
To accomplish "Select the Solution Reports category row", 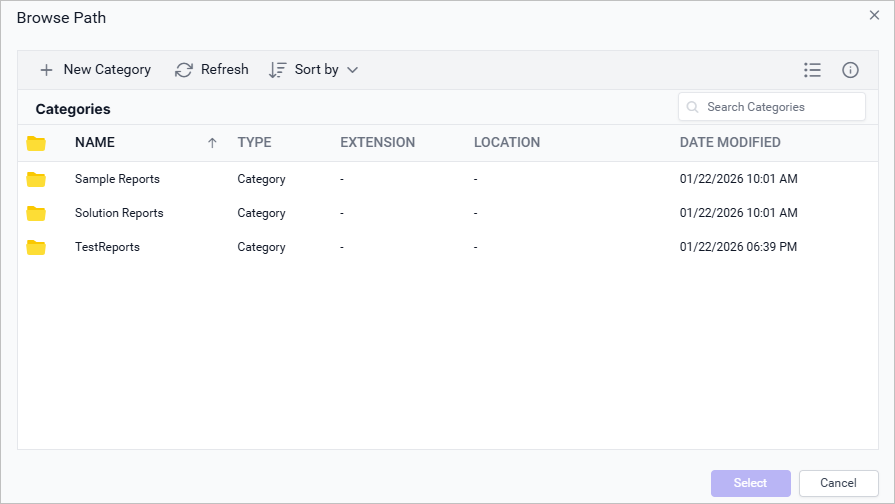I will click(119, 213).
